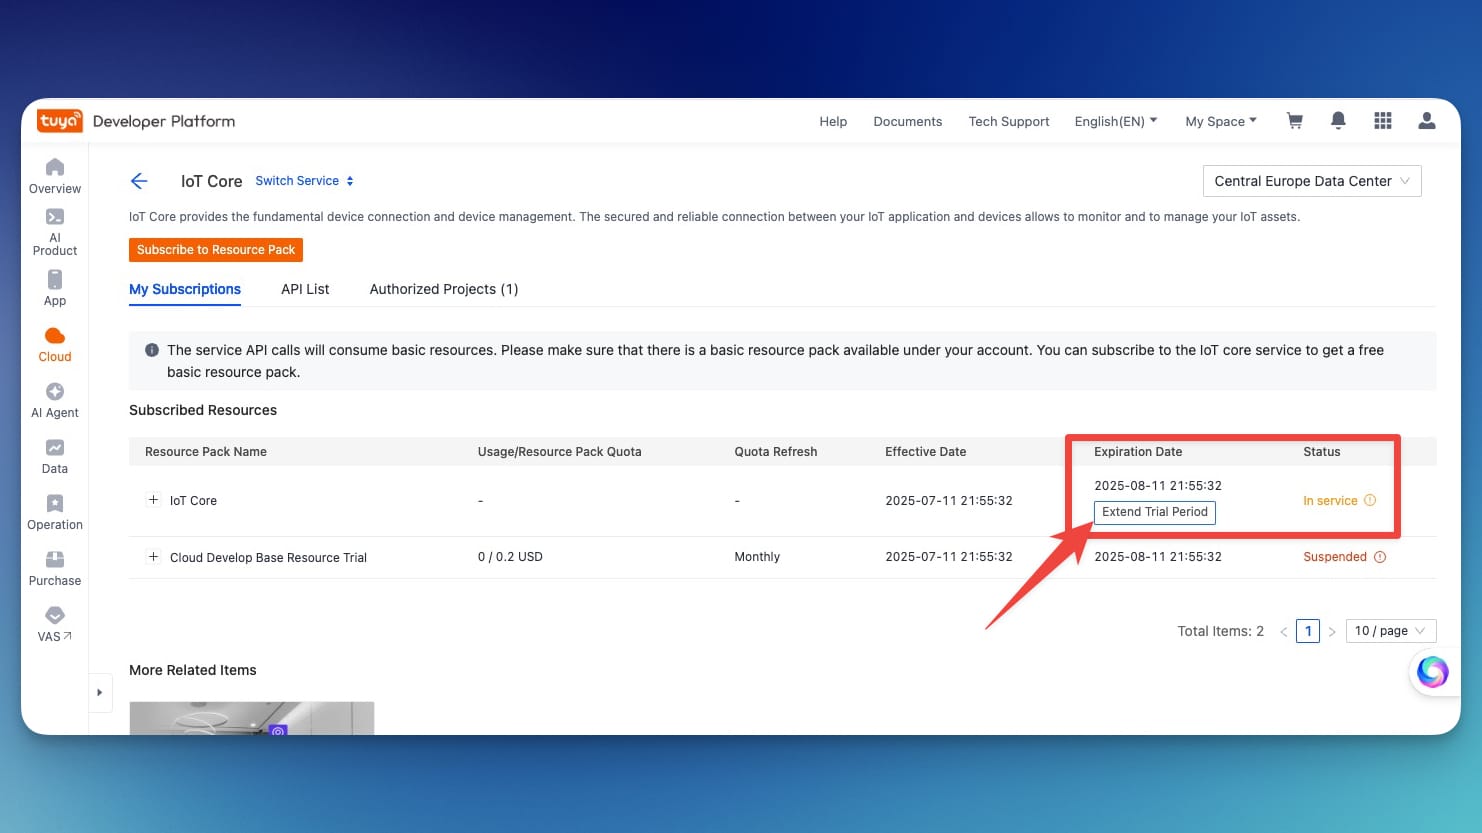Expand the IoT Core resource row
Screen dimensions: 1482x833
click(x=153, y=500)
